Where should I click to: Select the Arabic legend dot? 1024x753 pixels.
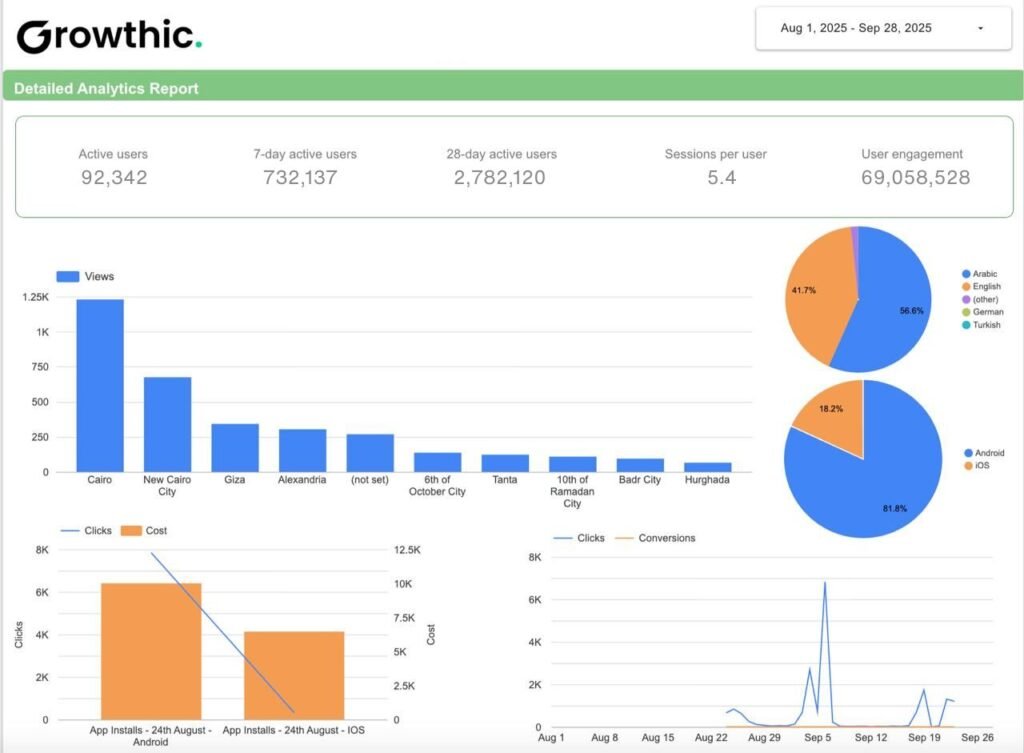click(965, 274)
